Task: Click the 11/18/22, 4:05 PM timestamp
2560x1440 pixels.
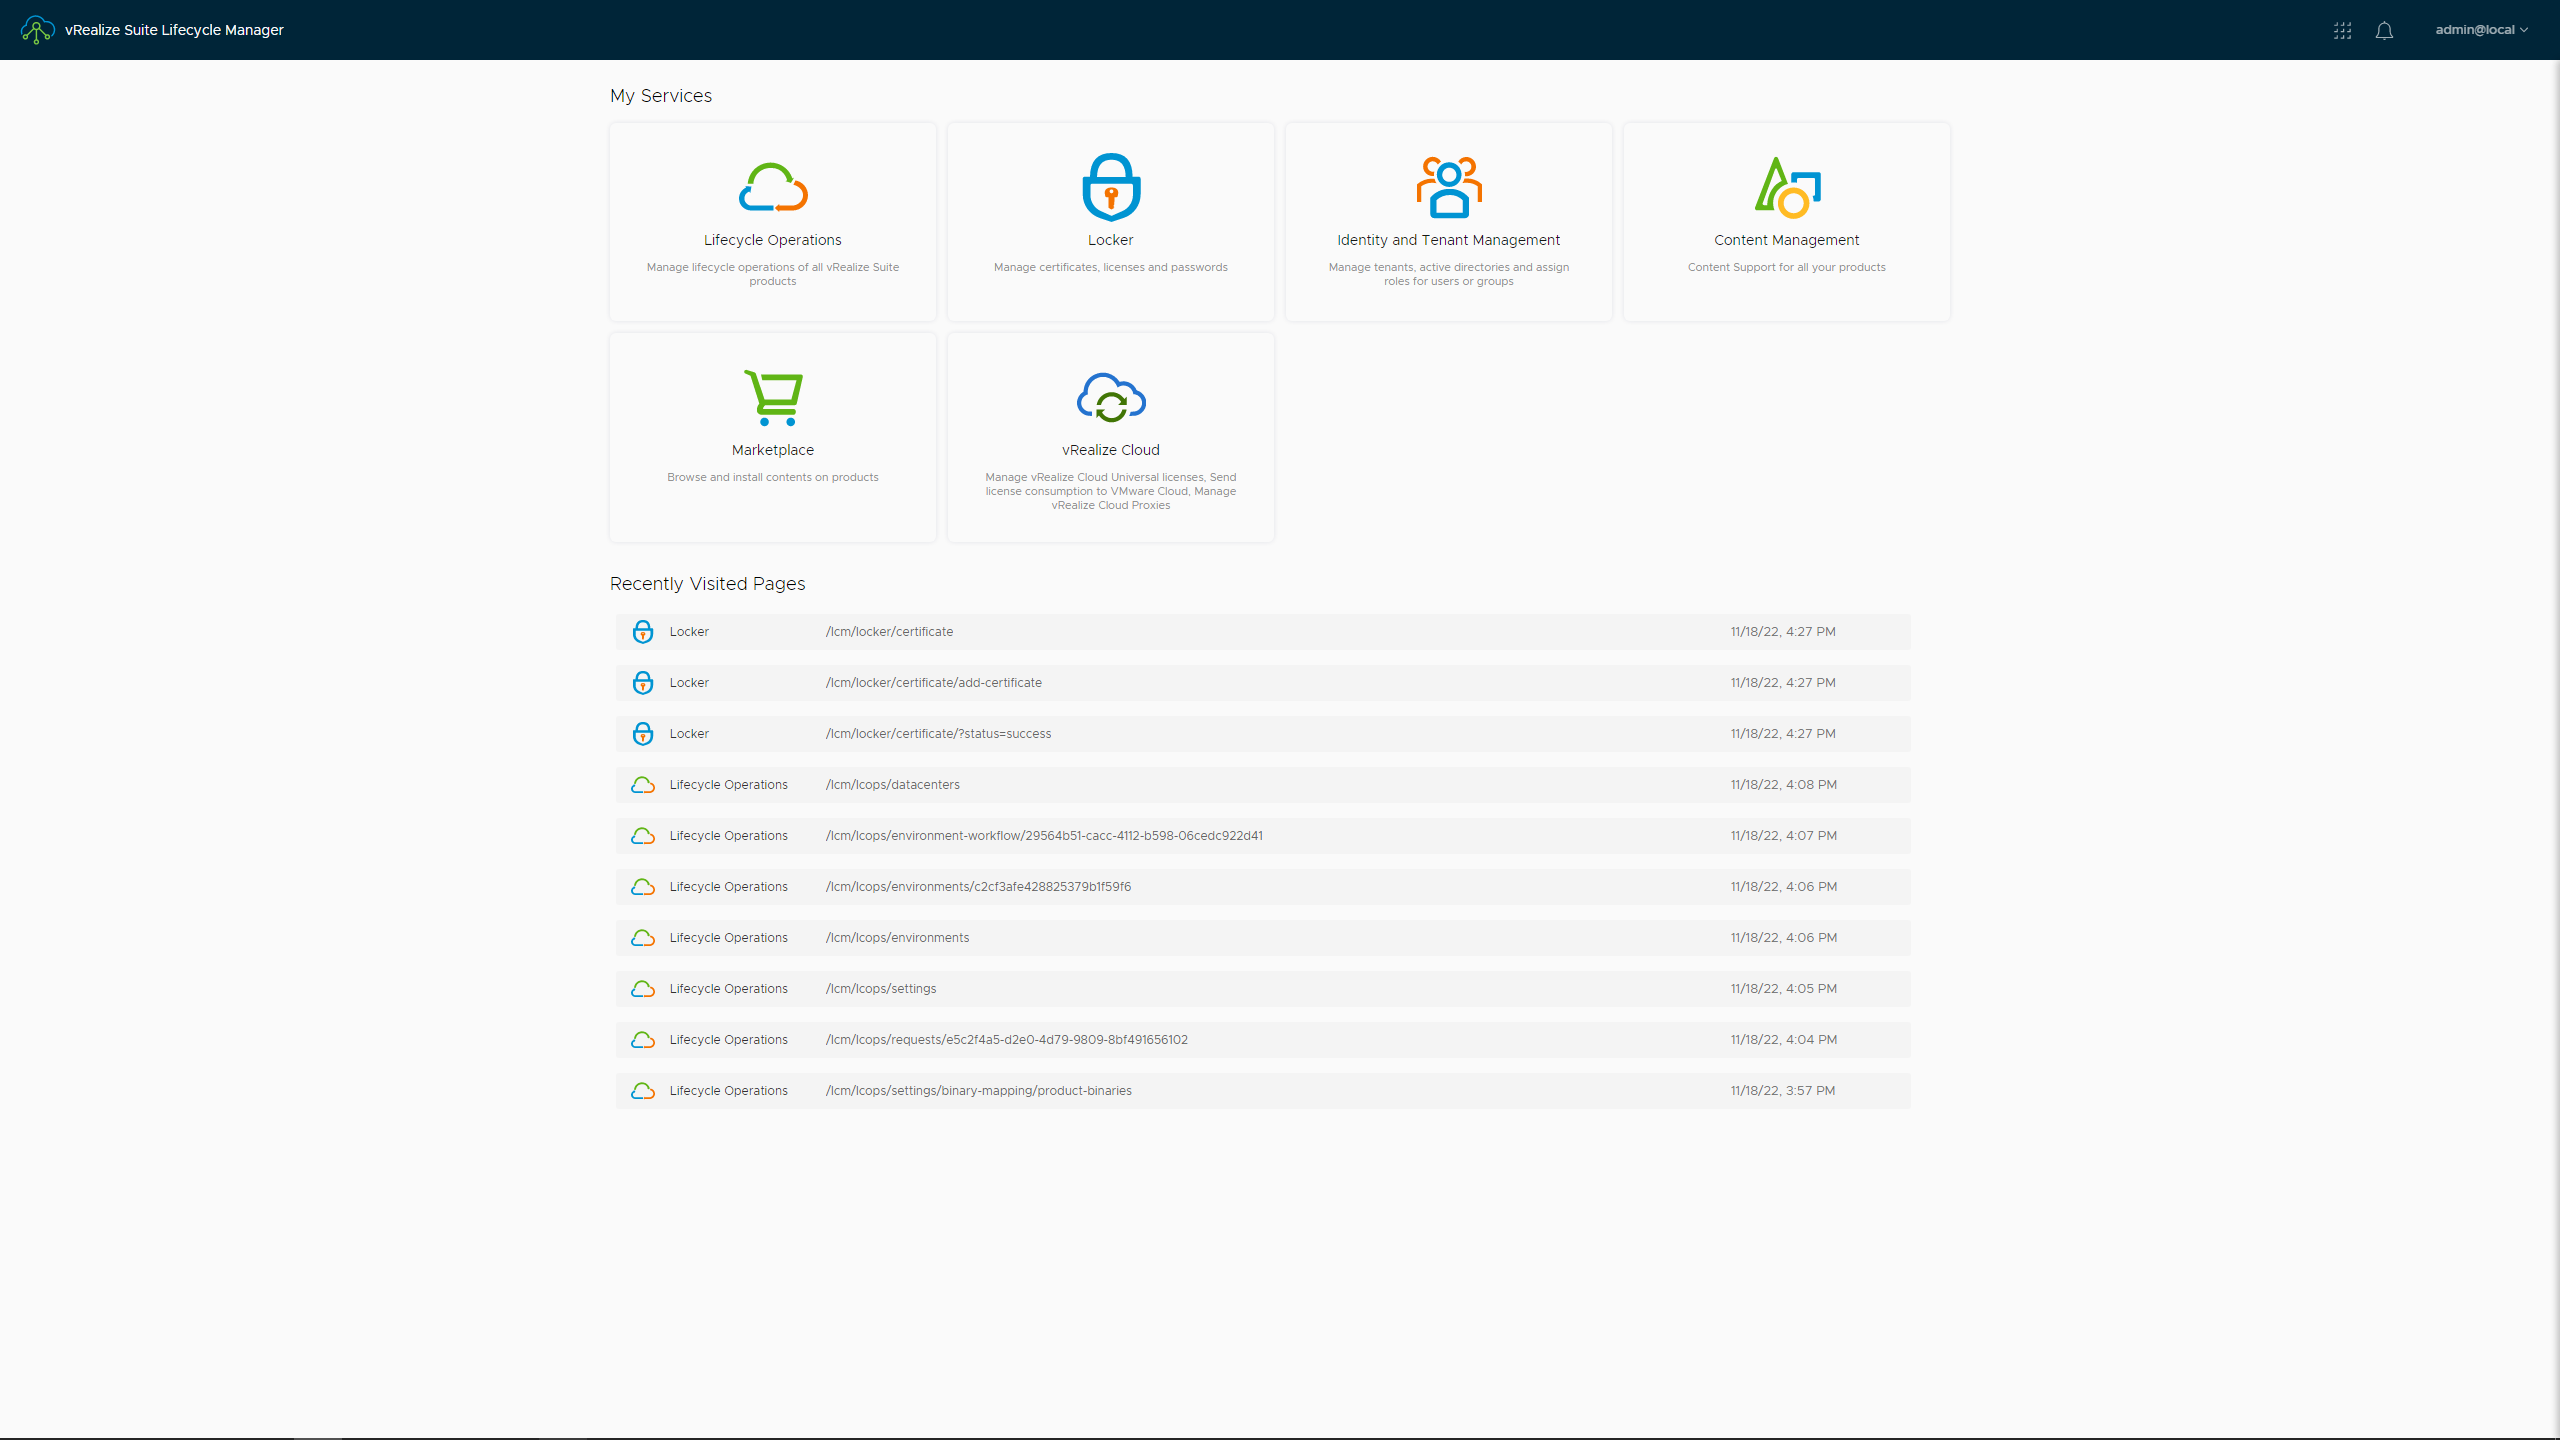Action: (1783, 989)
